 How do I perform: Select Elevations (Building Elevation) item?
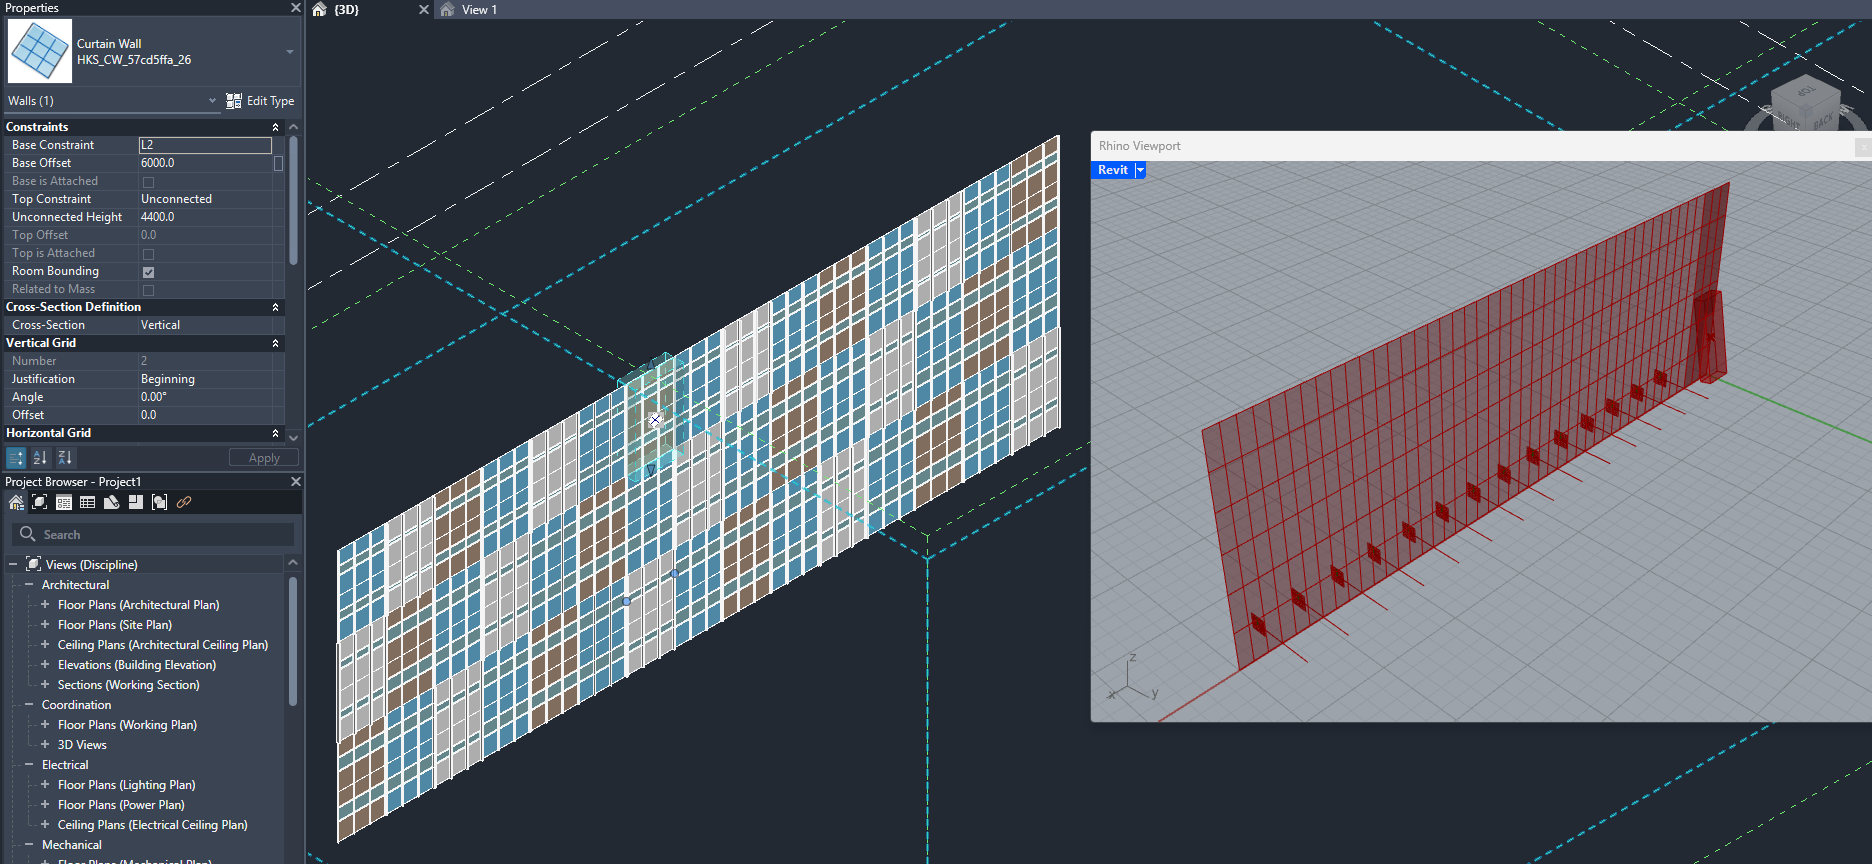pos(137,665)
